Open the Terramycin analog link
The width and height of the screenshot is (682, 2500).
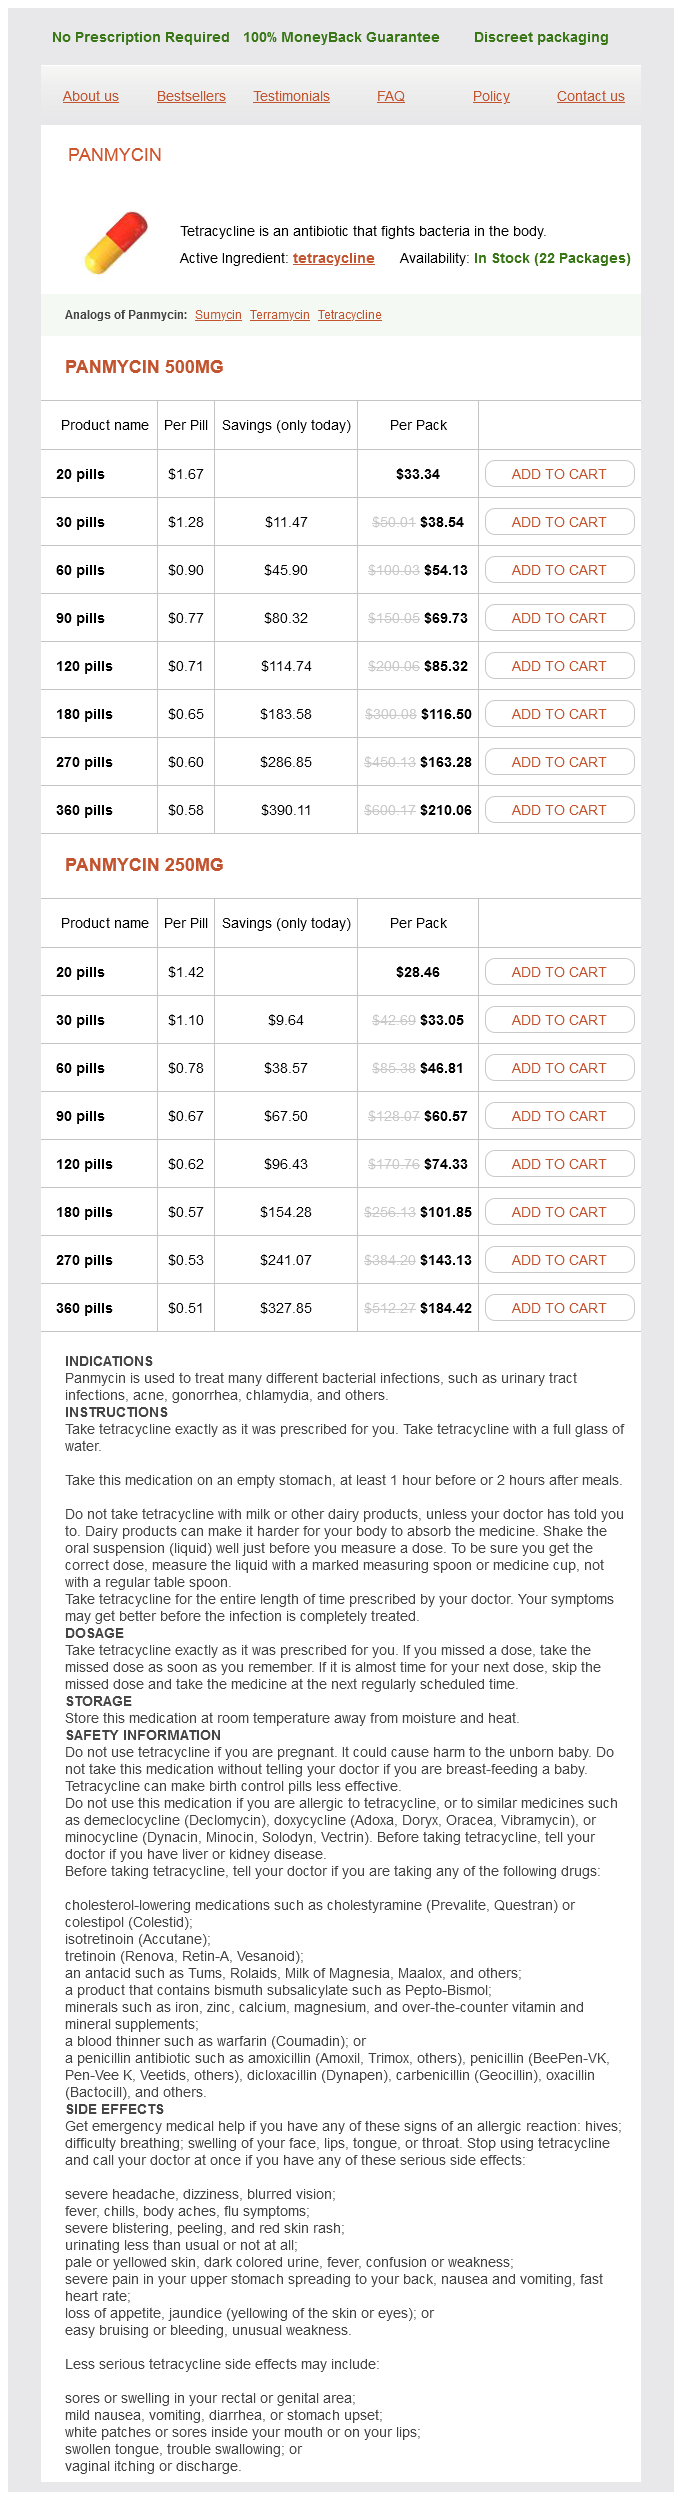(x=279, y=315)
